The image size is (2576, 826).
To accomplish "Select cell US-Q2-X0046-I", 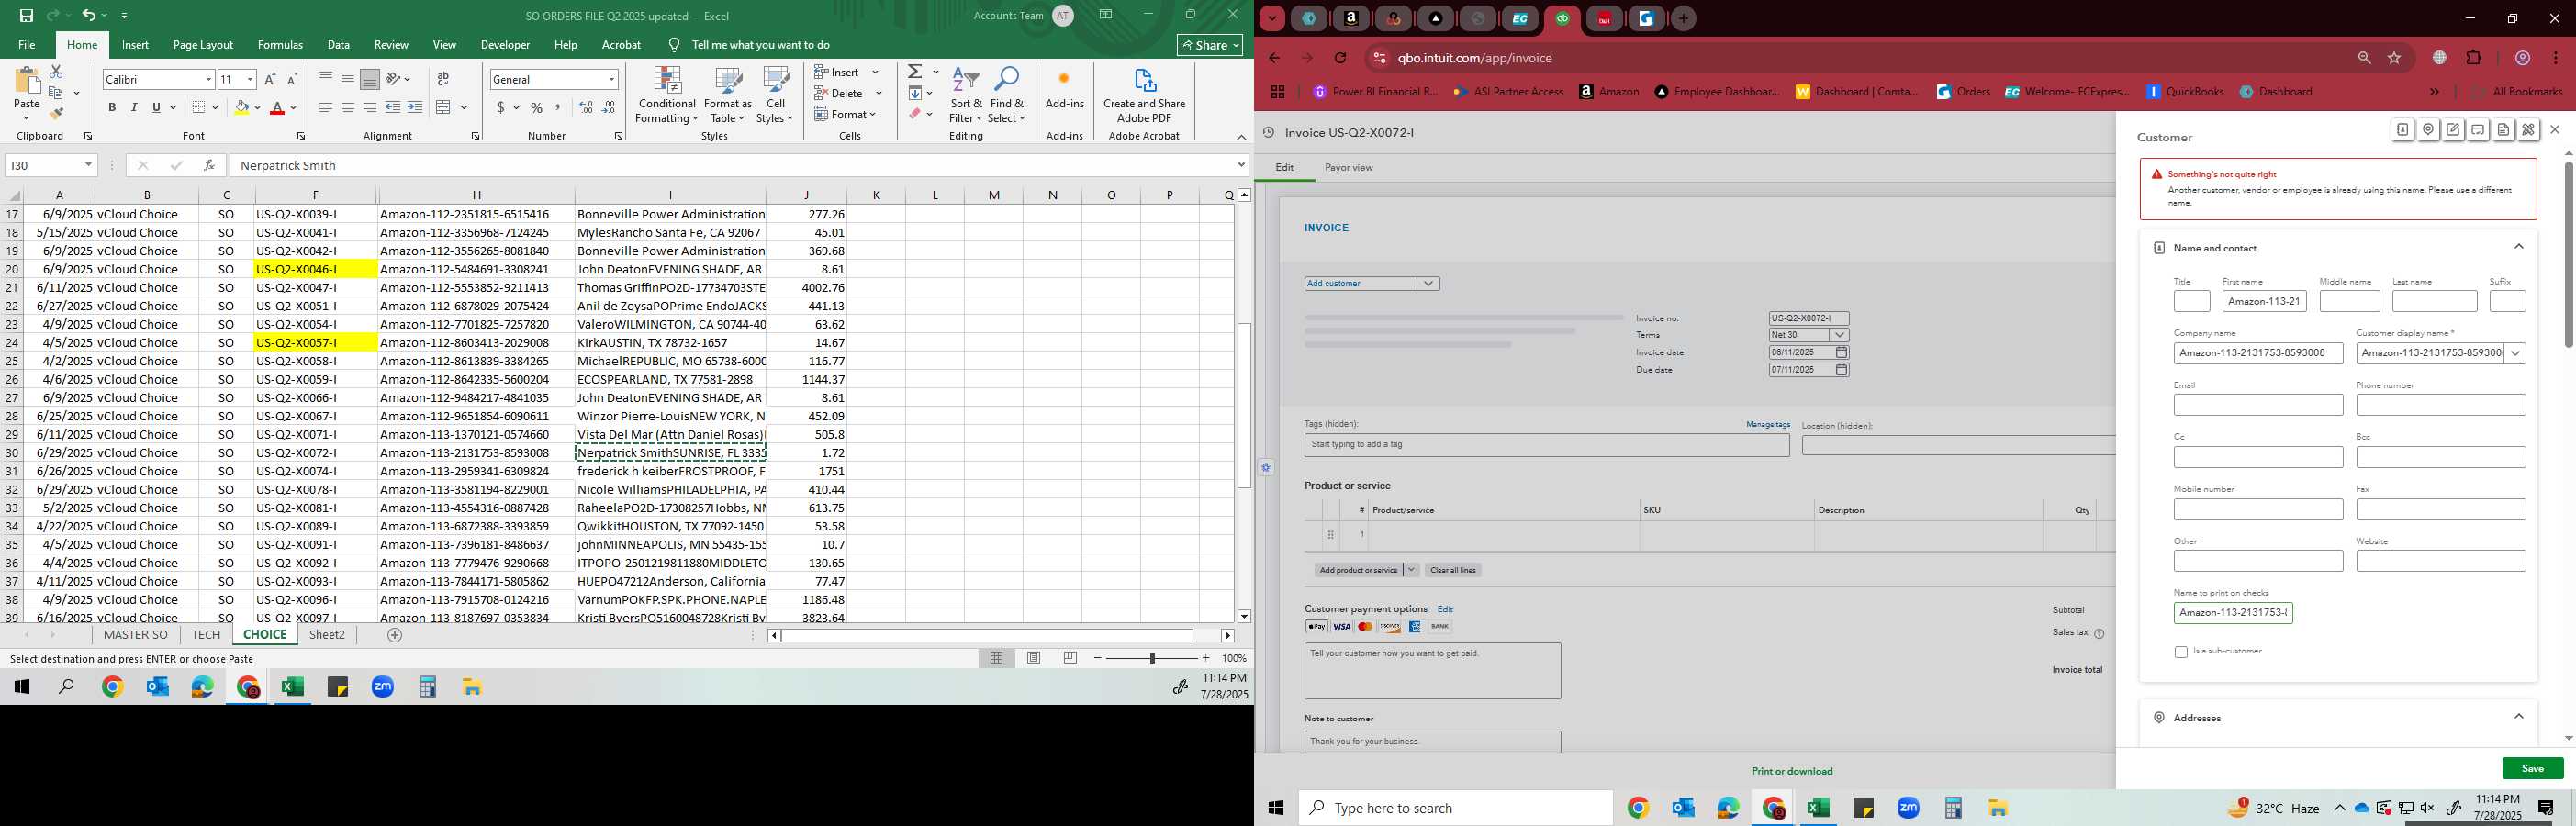I will (x=315, y=269).
